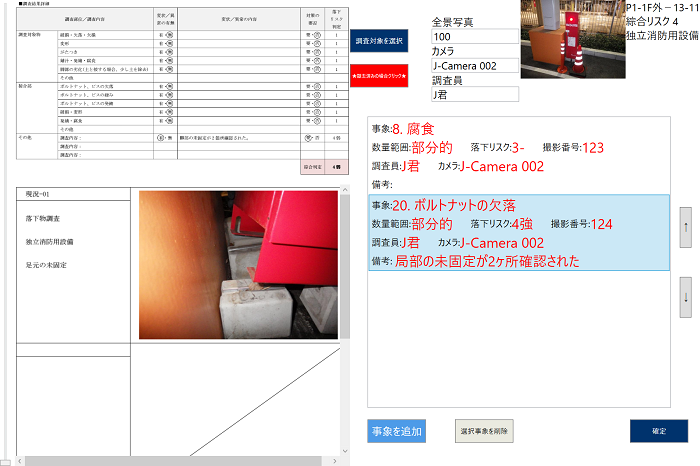This screenshot has height=466, width=700.
Task: Click the P1-1F外－13-11 header label
Action: [x=662, y=7]
